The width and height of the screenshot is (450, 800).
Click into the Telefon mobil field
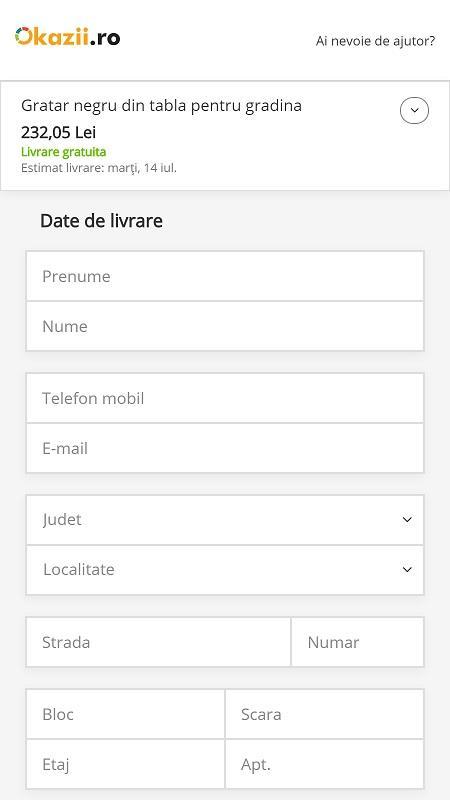click(225, 398)
